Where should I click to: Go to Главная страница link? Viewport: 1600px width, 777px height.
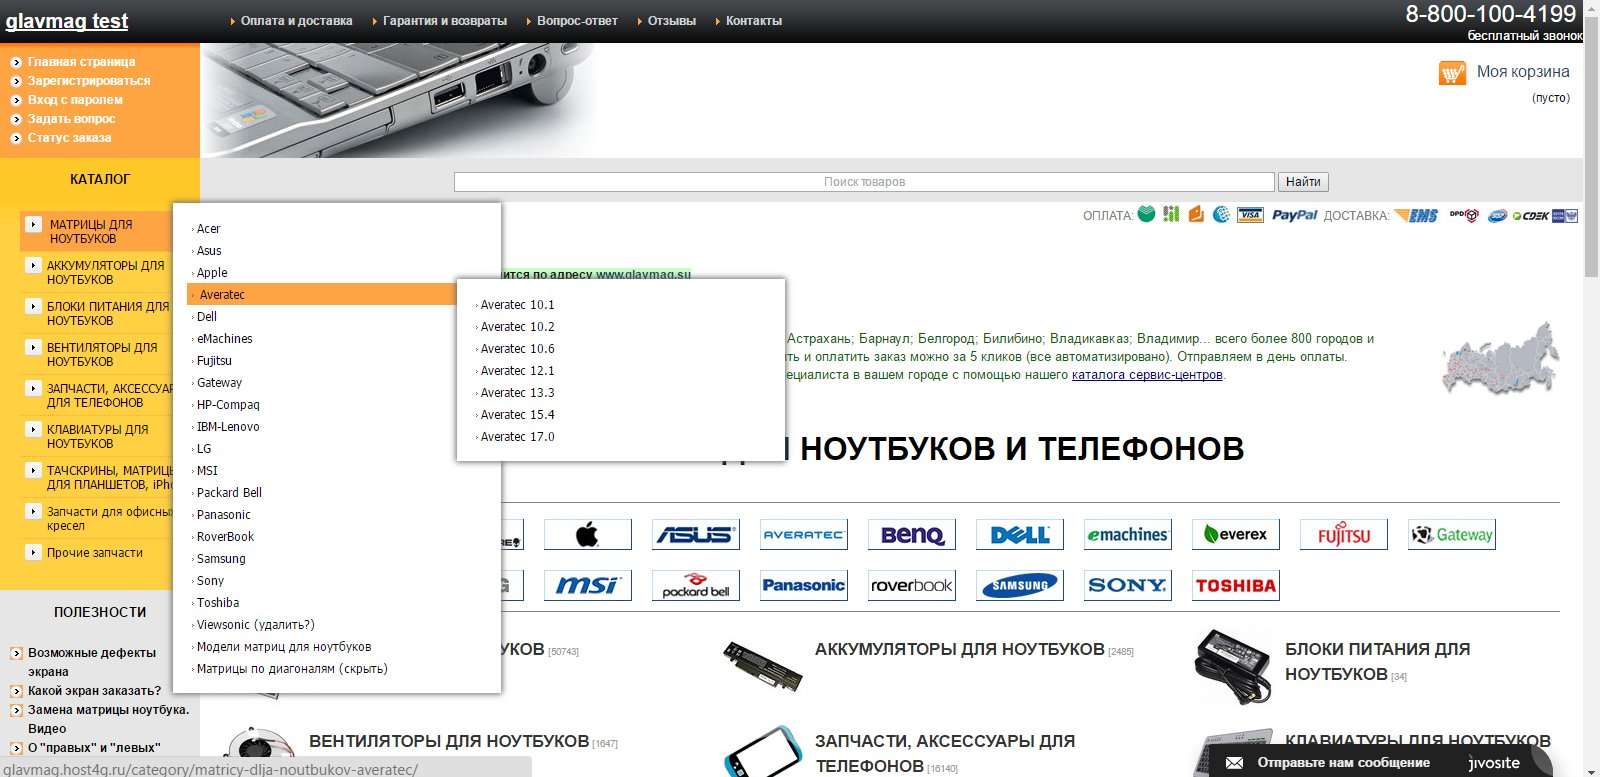coord(81,62)
